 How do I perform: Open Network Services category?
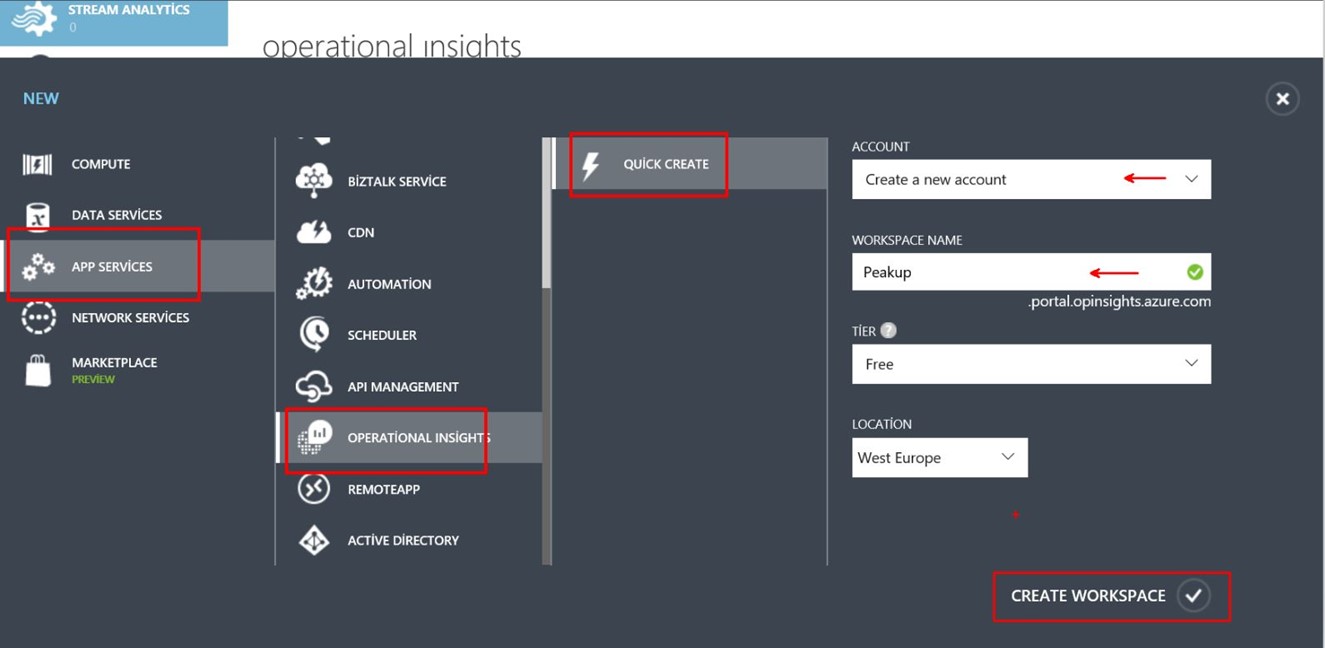[x=137, y=318]
